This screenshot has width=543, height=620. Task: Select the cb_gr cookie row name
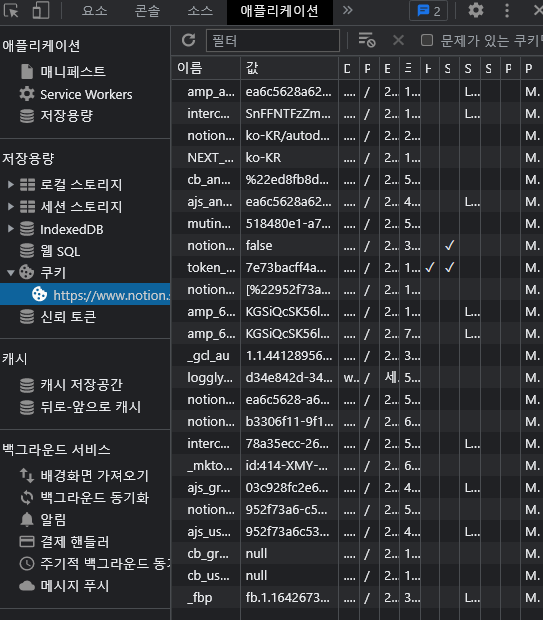coord(208,554)
